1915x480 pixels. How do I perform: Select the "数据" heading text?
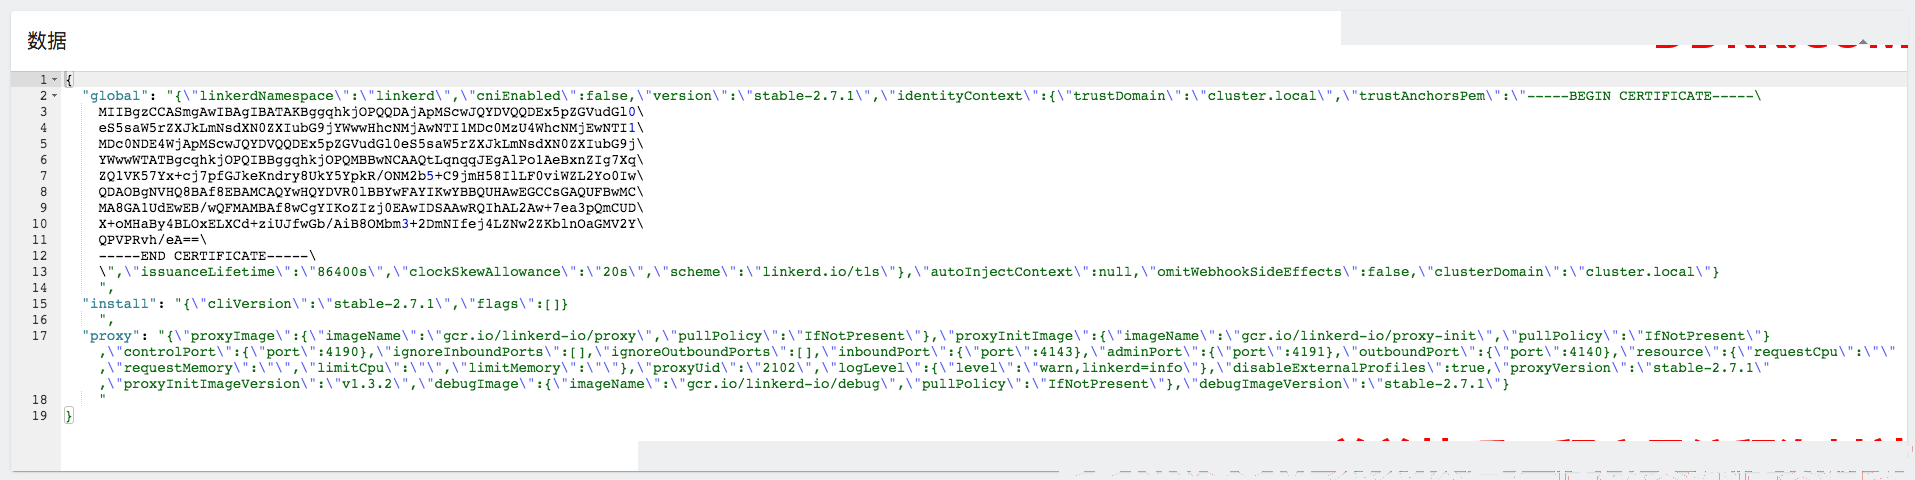47,41
